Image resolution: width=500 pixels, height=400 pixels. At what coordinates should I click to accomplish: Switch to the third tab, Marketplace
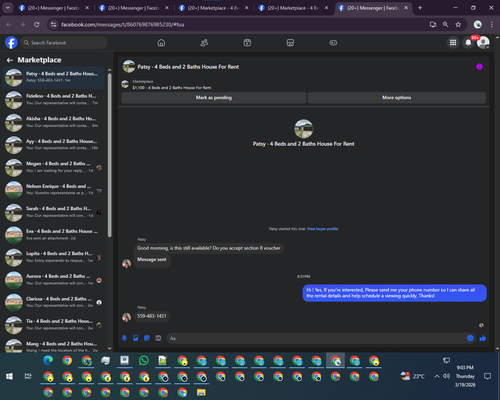click(213, 8)
